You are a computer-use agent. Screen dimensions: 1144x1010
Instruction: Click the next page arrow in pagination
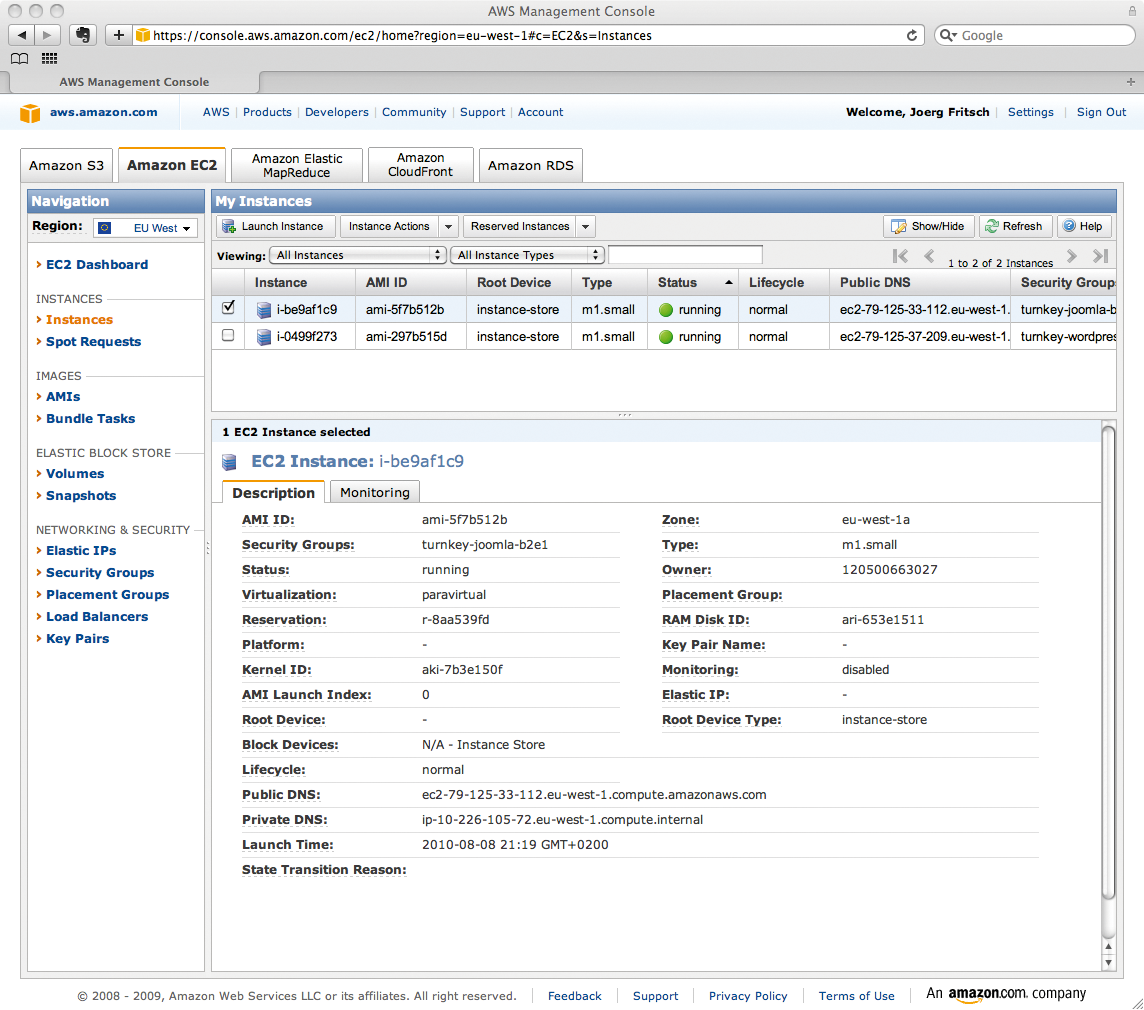(x=1070, y=256)
